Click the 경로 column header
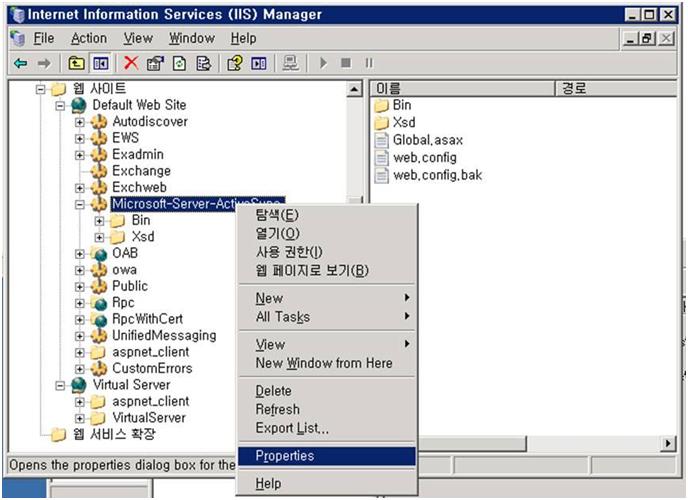Image resolution: width=688 pixels, height=500 pixels. pyautogui.click(x=616, y=89)
